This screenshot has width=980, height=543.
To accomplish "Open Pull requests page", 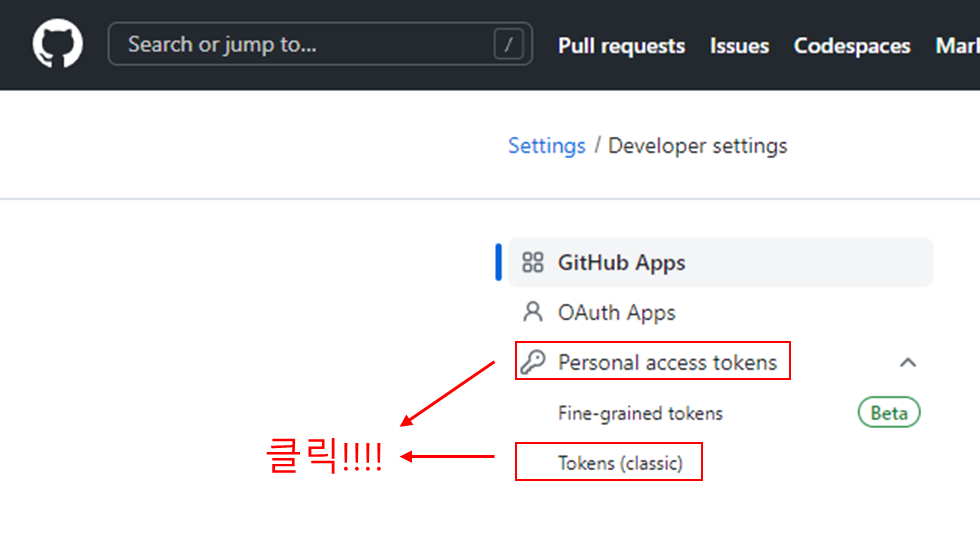I will 621,46.
